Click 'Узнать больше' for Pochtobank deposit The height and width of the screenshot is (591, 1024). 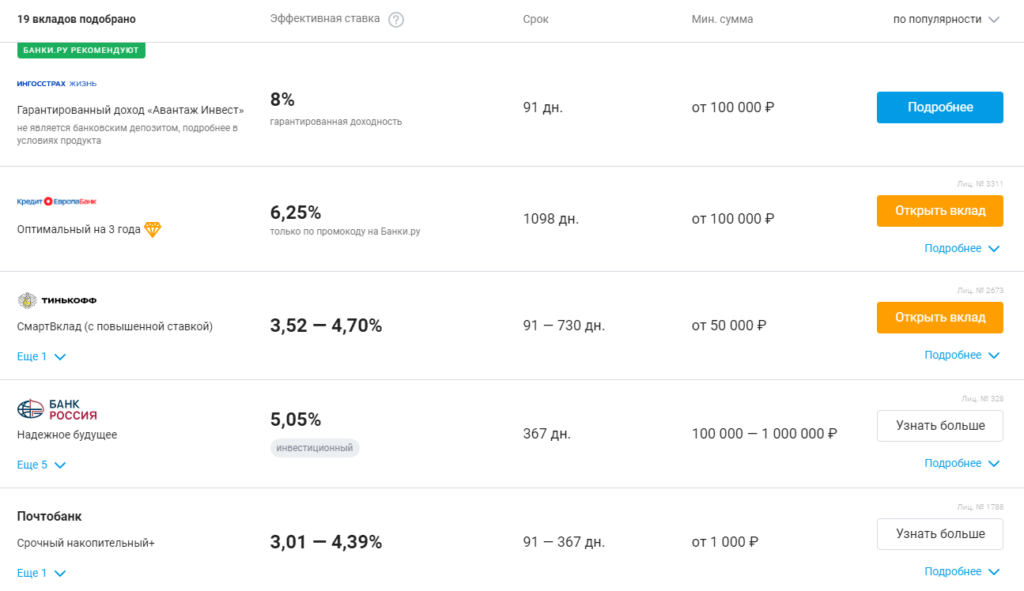click(x=939, y=533)
